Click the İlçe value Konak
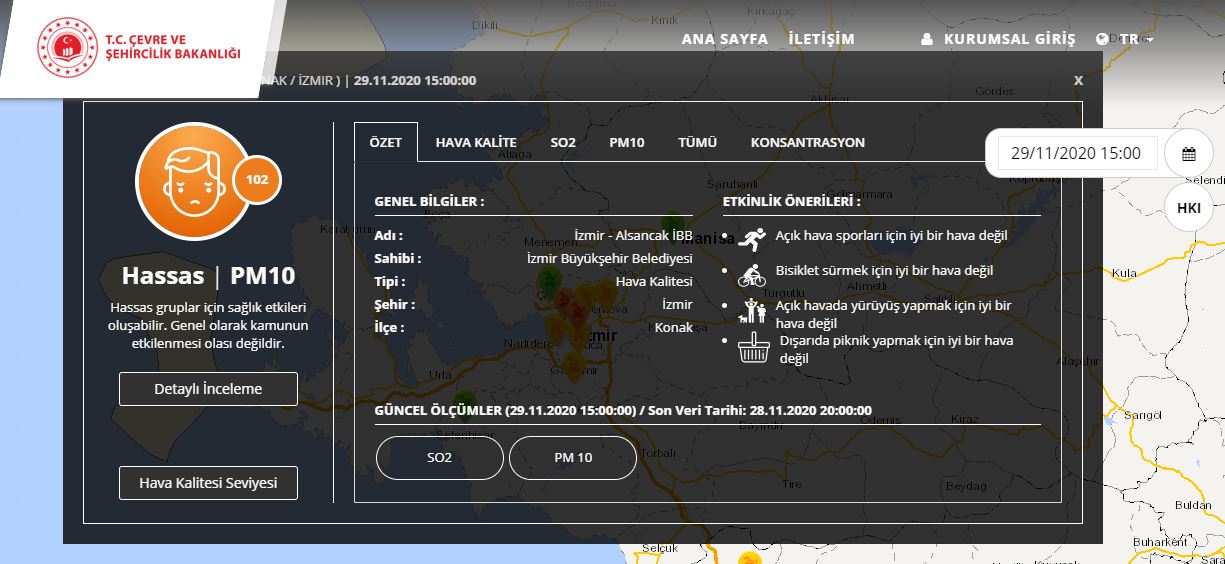Image resolution: width=1225 pixels, height=564 pixels. point(674,327)
